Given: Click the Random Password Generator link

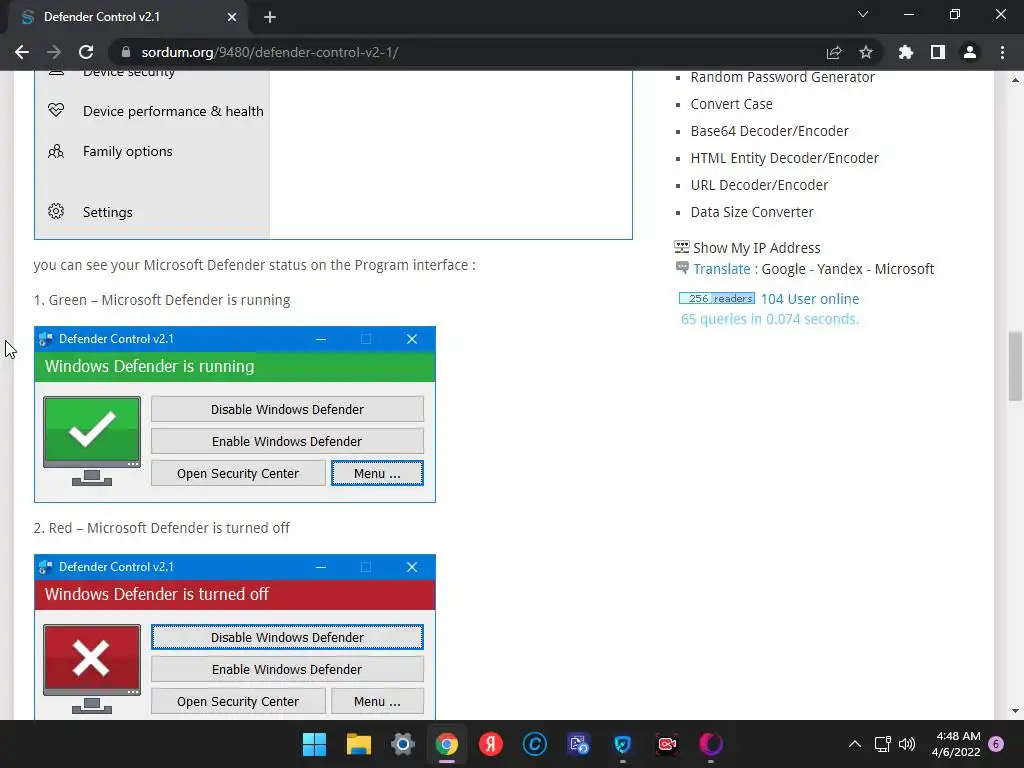Looking at the screenshot, I should point(782,77).
